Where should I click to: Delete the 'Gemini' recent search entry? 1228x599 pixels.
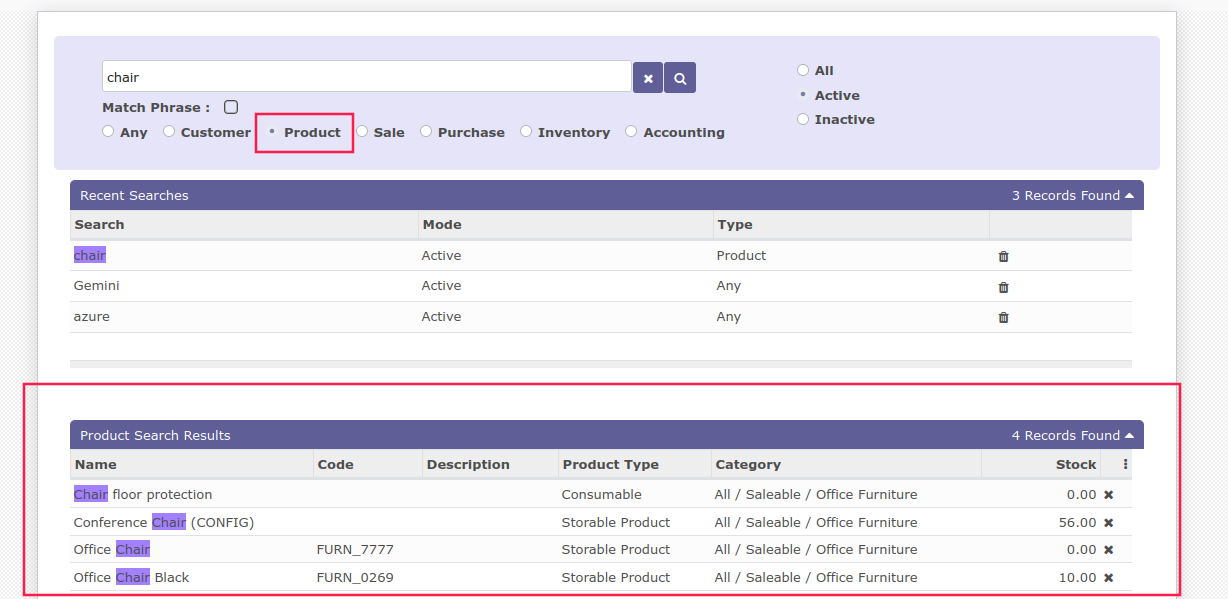pos(1004,287)
